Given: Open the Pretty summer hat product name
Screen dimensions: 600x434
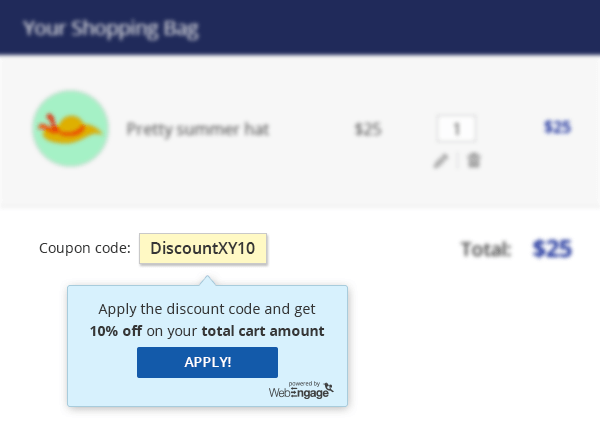Looking at the screenshot, I should click(x=198, y=129).
